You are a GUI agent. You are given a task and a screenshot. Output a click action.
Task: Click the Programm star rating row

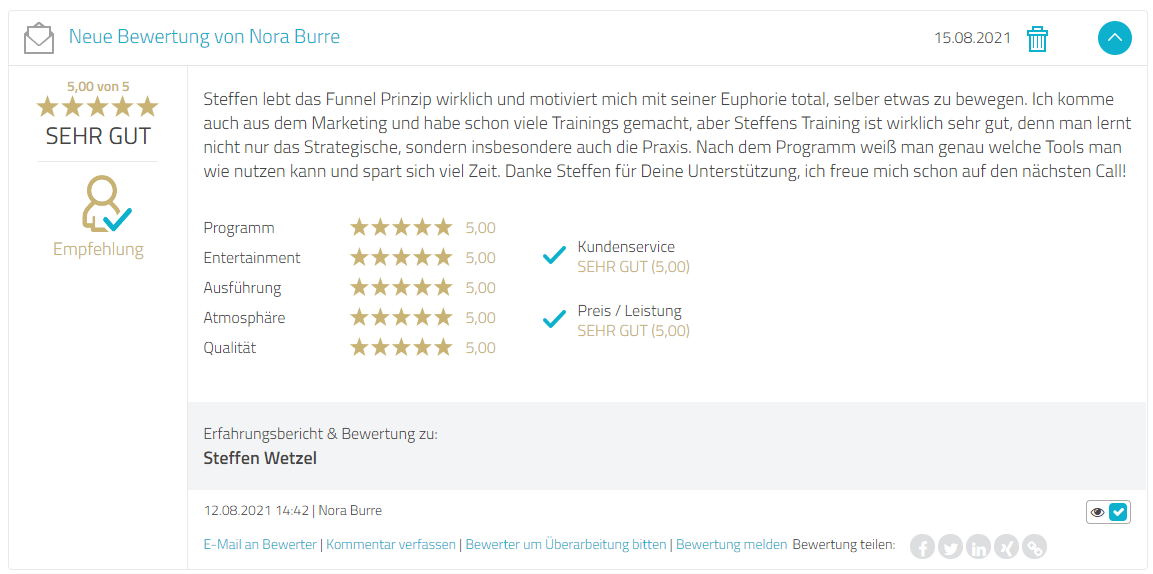349,228
